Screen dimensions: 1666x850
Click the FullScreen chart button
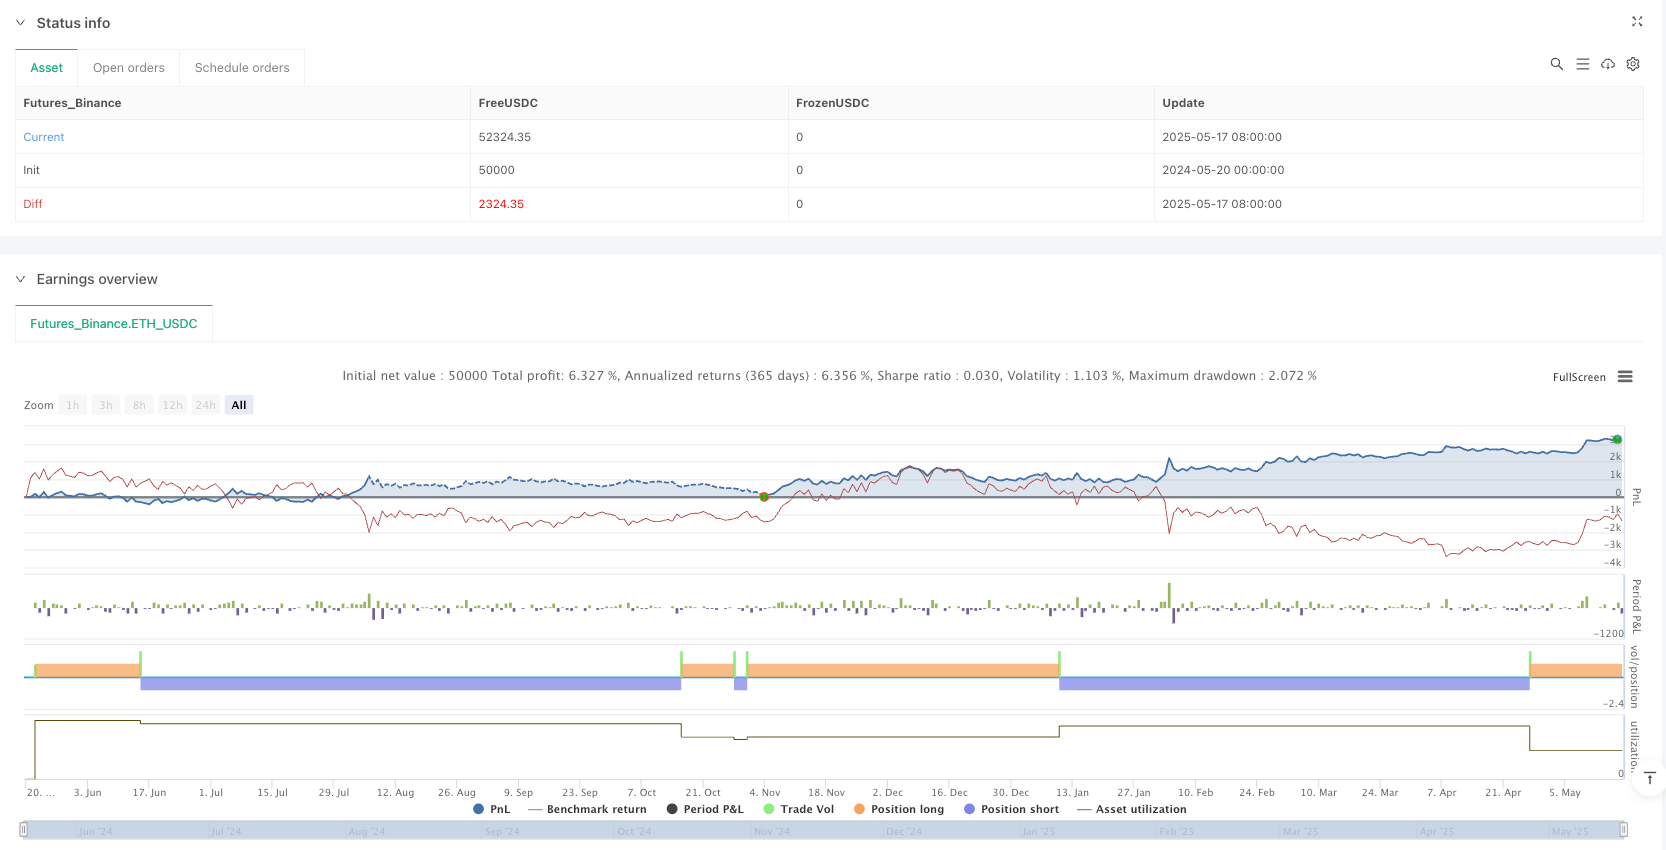[1579, 377]
